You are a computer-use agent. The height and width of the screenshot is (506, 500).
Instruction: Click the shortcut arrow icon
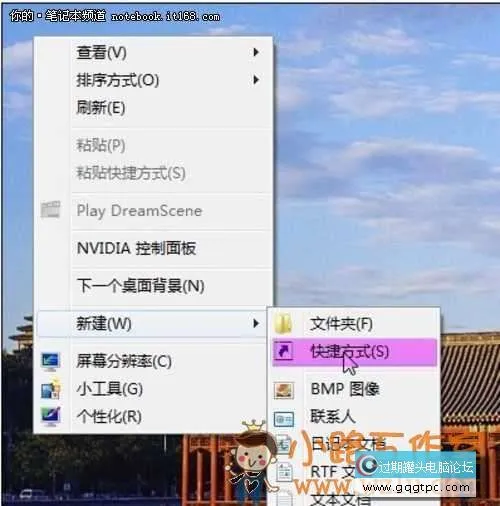pyautogui.click(x=284, y=351)
